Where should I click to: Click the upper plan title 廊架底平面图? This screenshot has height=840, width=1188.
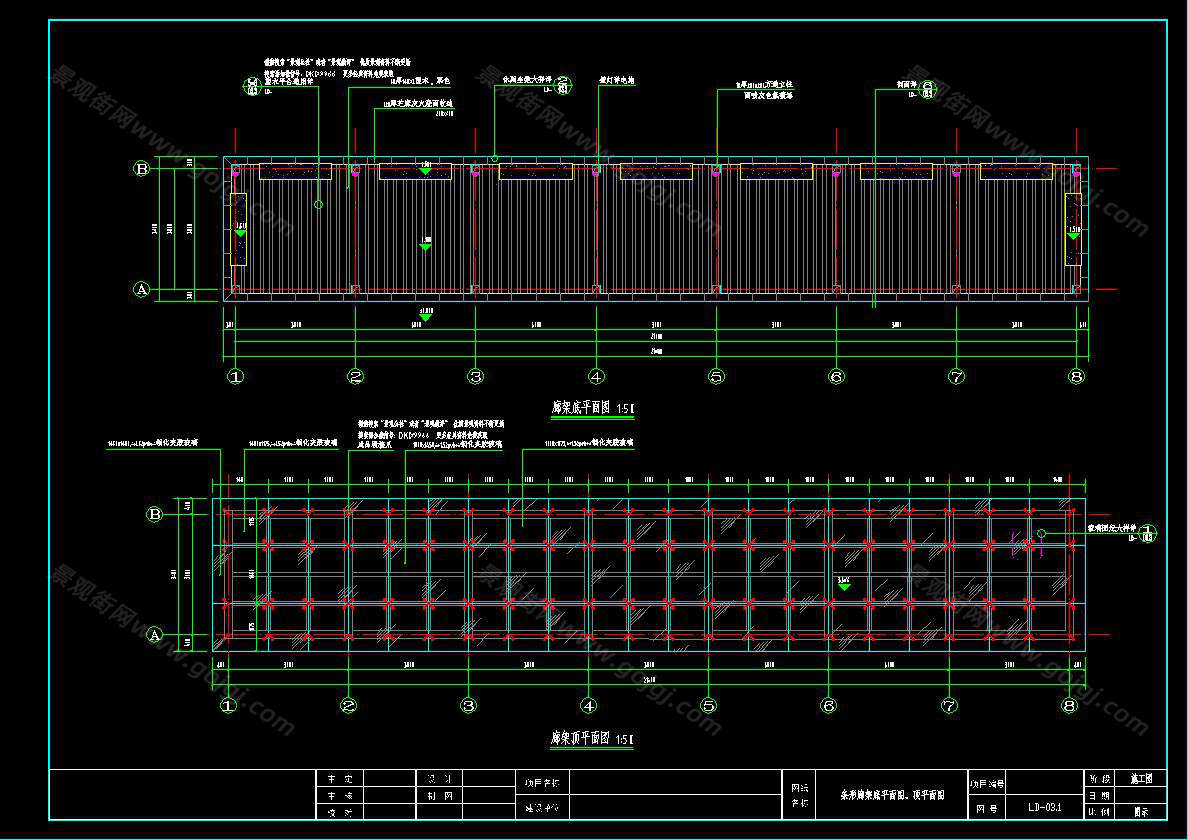tap(584, 408)
